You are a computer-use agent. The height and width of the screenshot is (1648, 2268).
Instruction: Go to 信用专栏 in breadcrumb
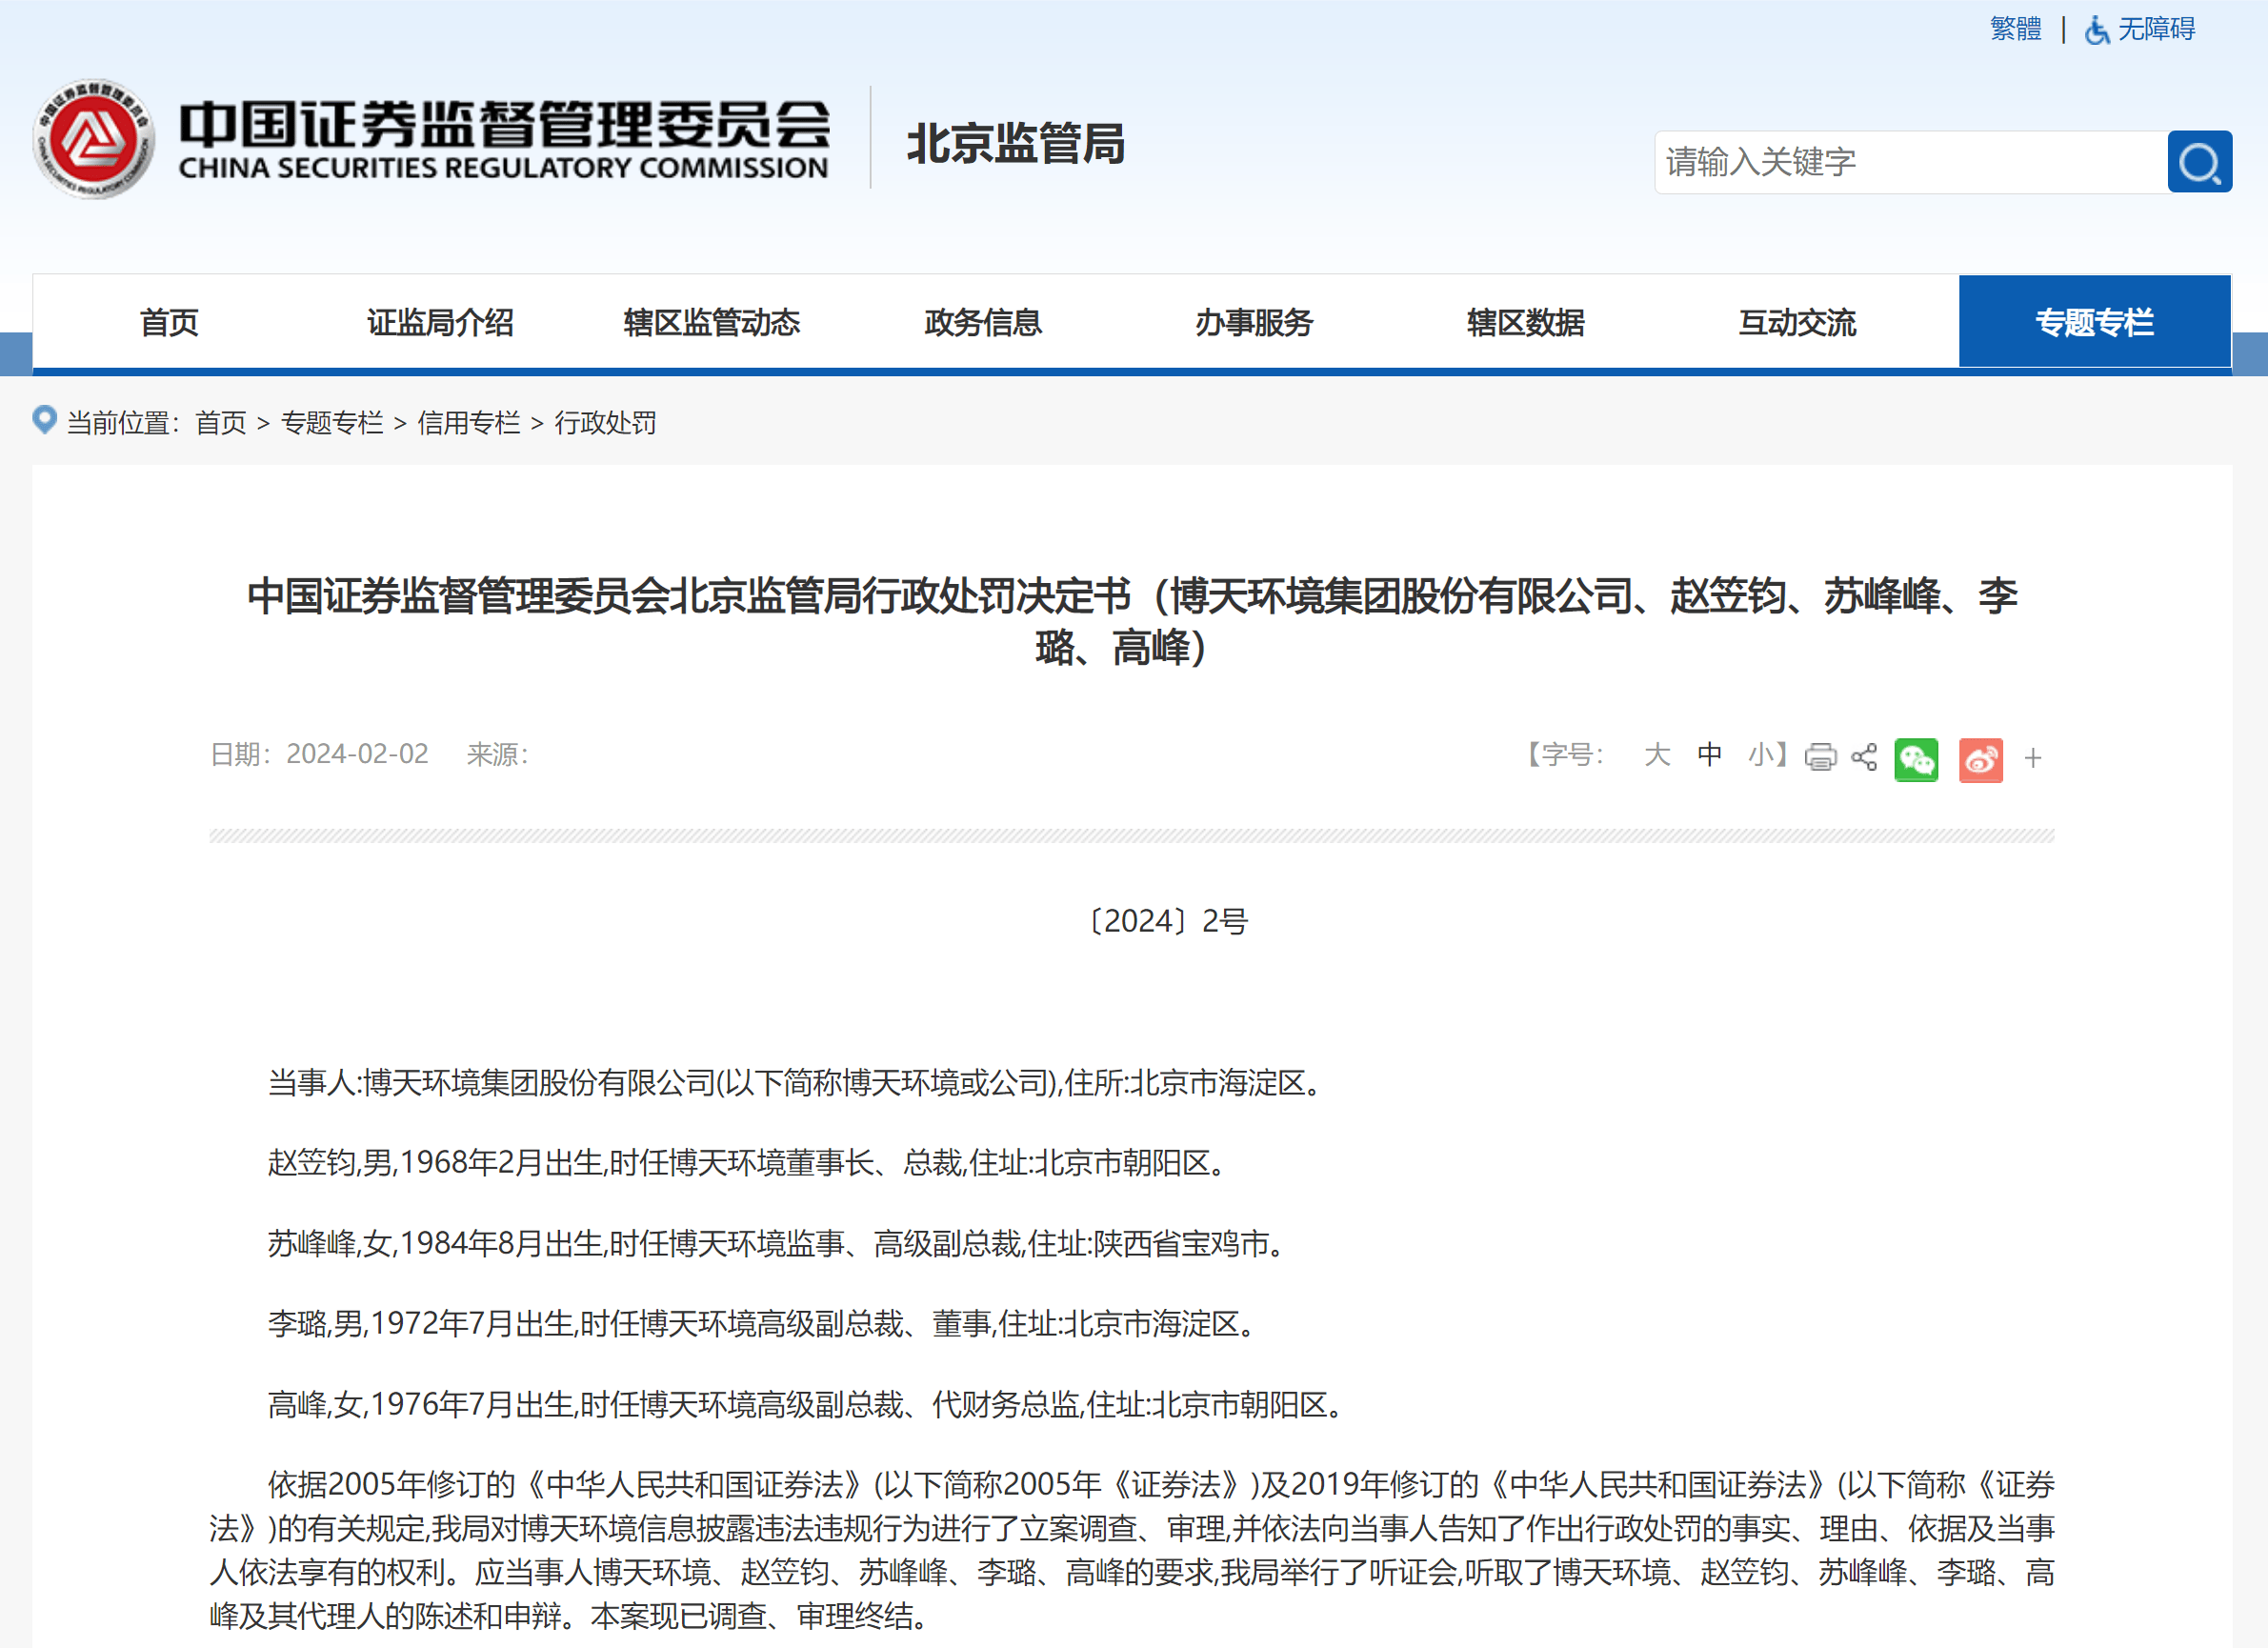click(x=469, y=423)
